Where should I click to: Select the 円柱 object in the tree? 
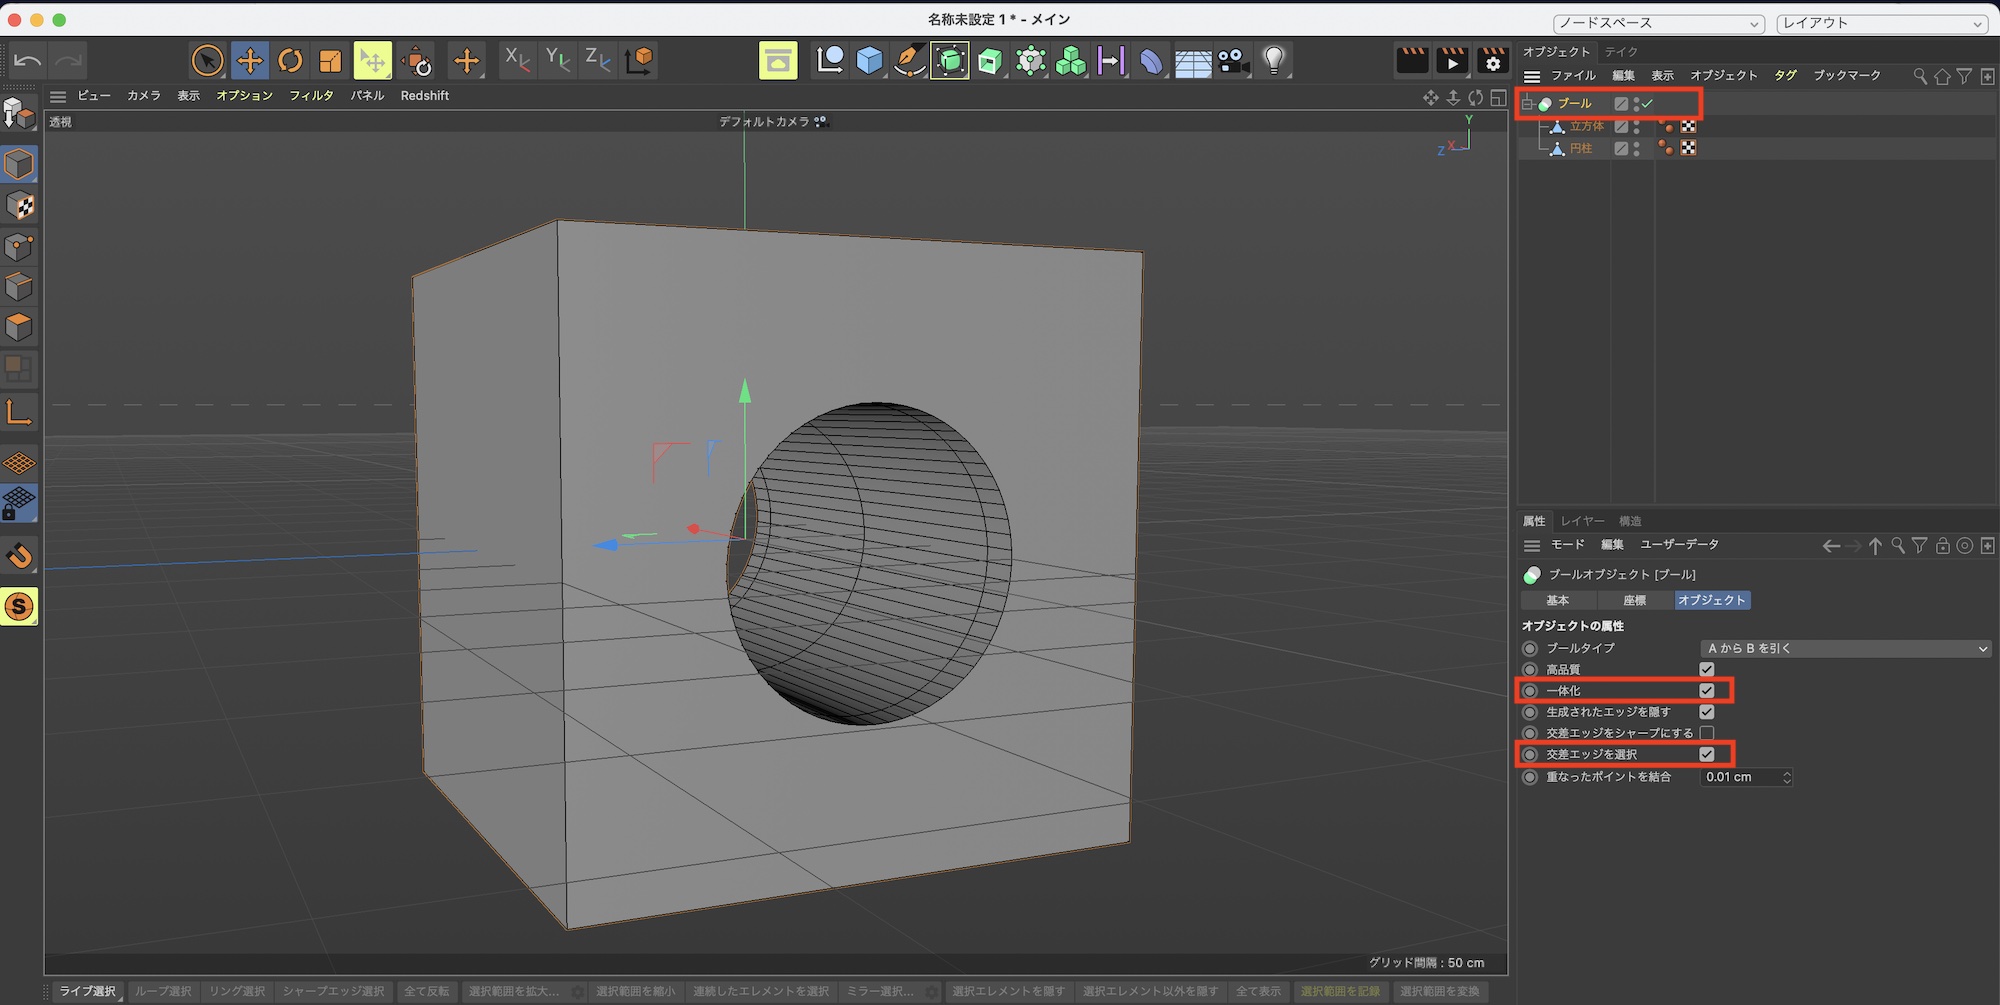[1580, 149]
